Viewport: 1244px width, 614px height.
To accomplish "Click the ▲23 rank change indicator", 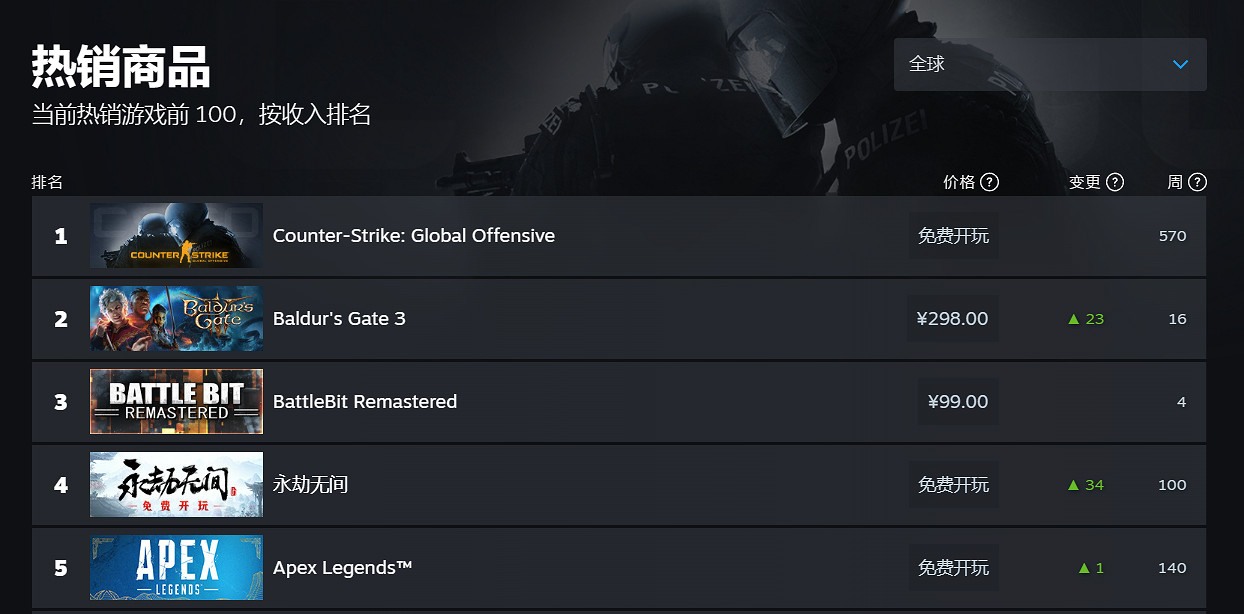I will point(1085,318).
